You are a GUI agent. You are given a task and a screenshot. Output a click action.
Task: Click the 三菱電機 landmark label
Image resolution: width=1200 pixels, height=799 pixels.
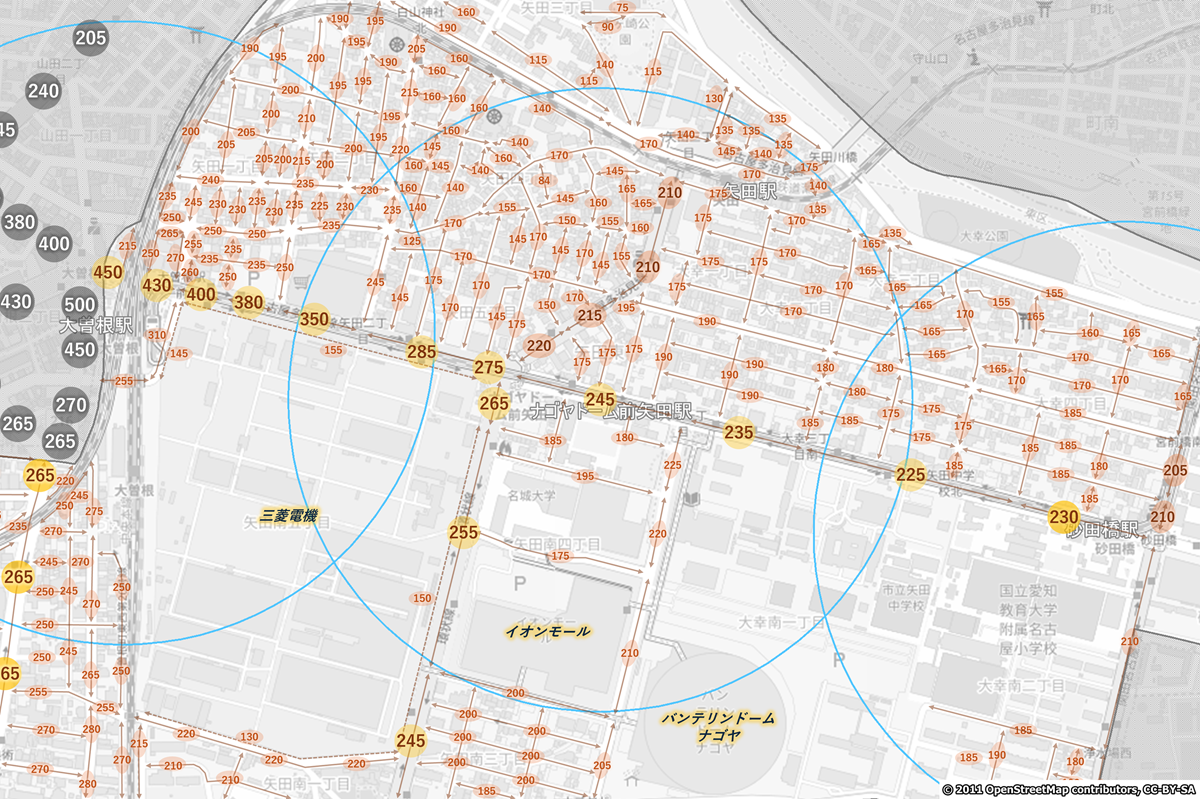[x=288, y=516]
